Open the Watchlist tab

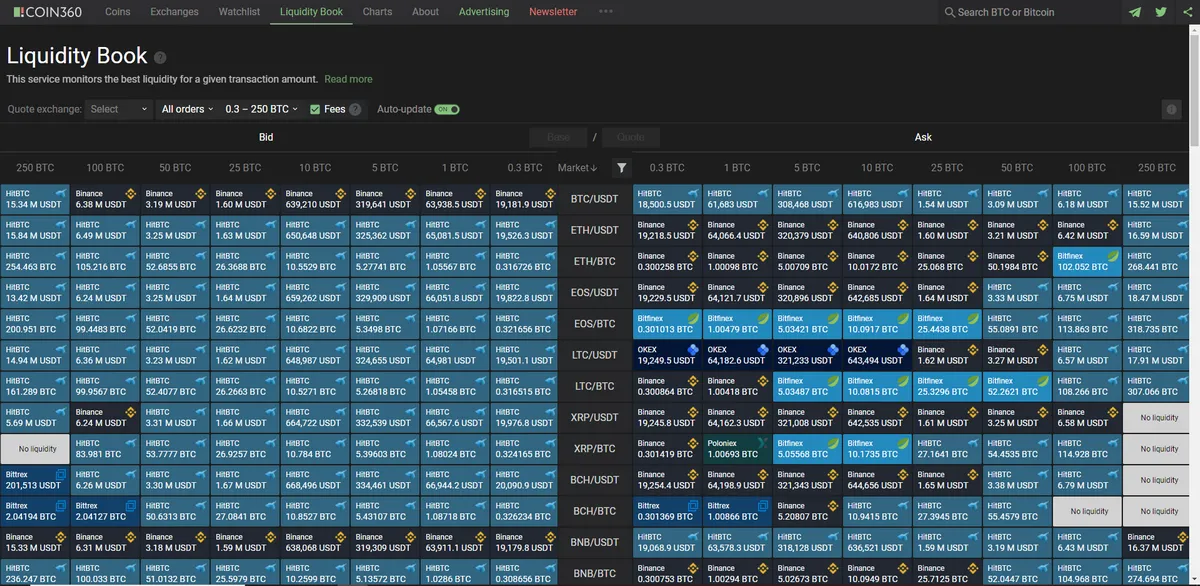click(239, 12)
